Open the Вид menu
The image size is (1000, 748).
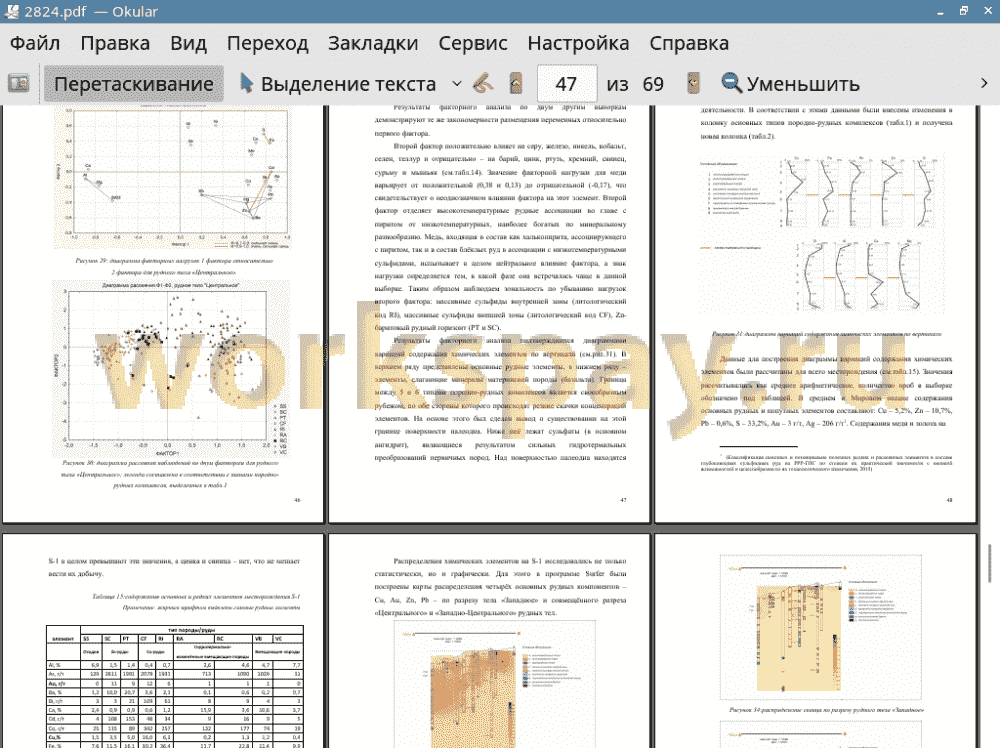[188, 43]
